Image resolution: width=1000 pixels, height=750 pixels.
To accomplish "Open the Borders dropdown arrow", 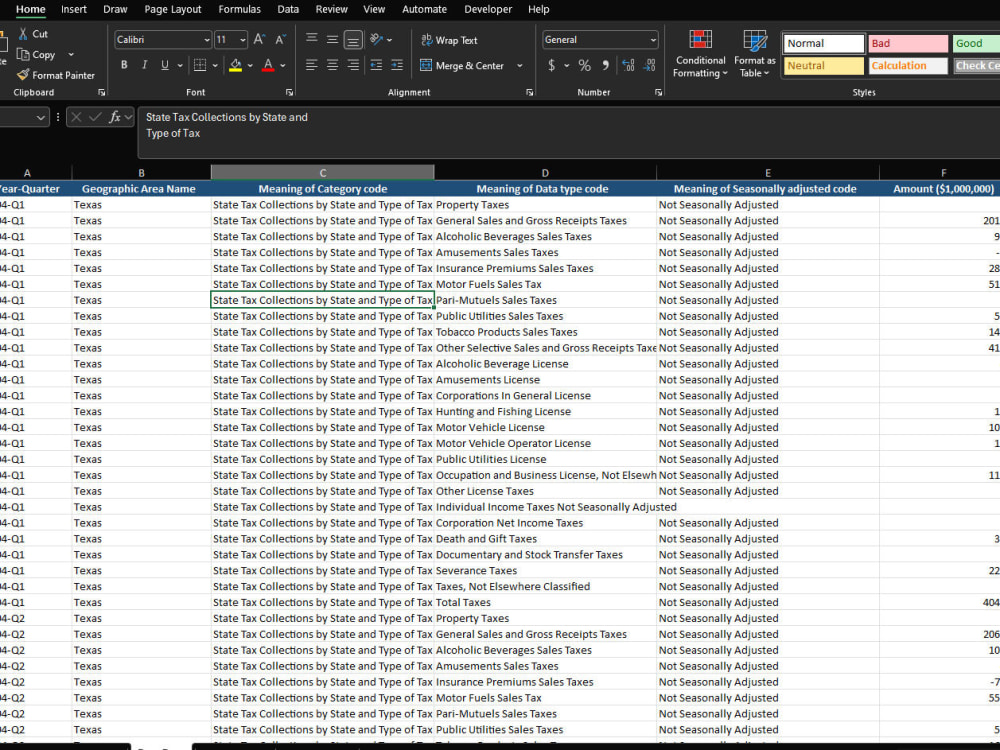I will [215, 66].
